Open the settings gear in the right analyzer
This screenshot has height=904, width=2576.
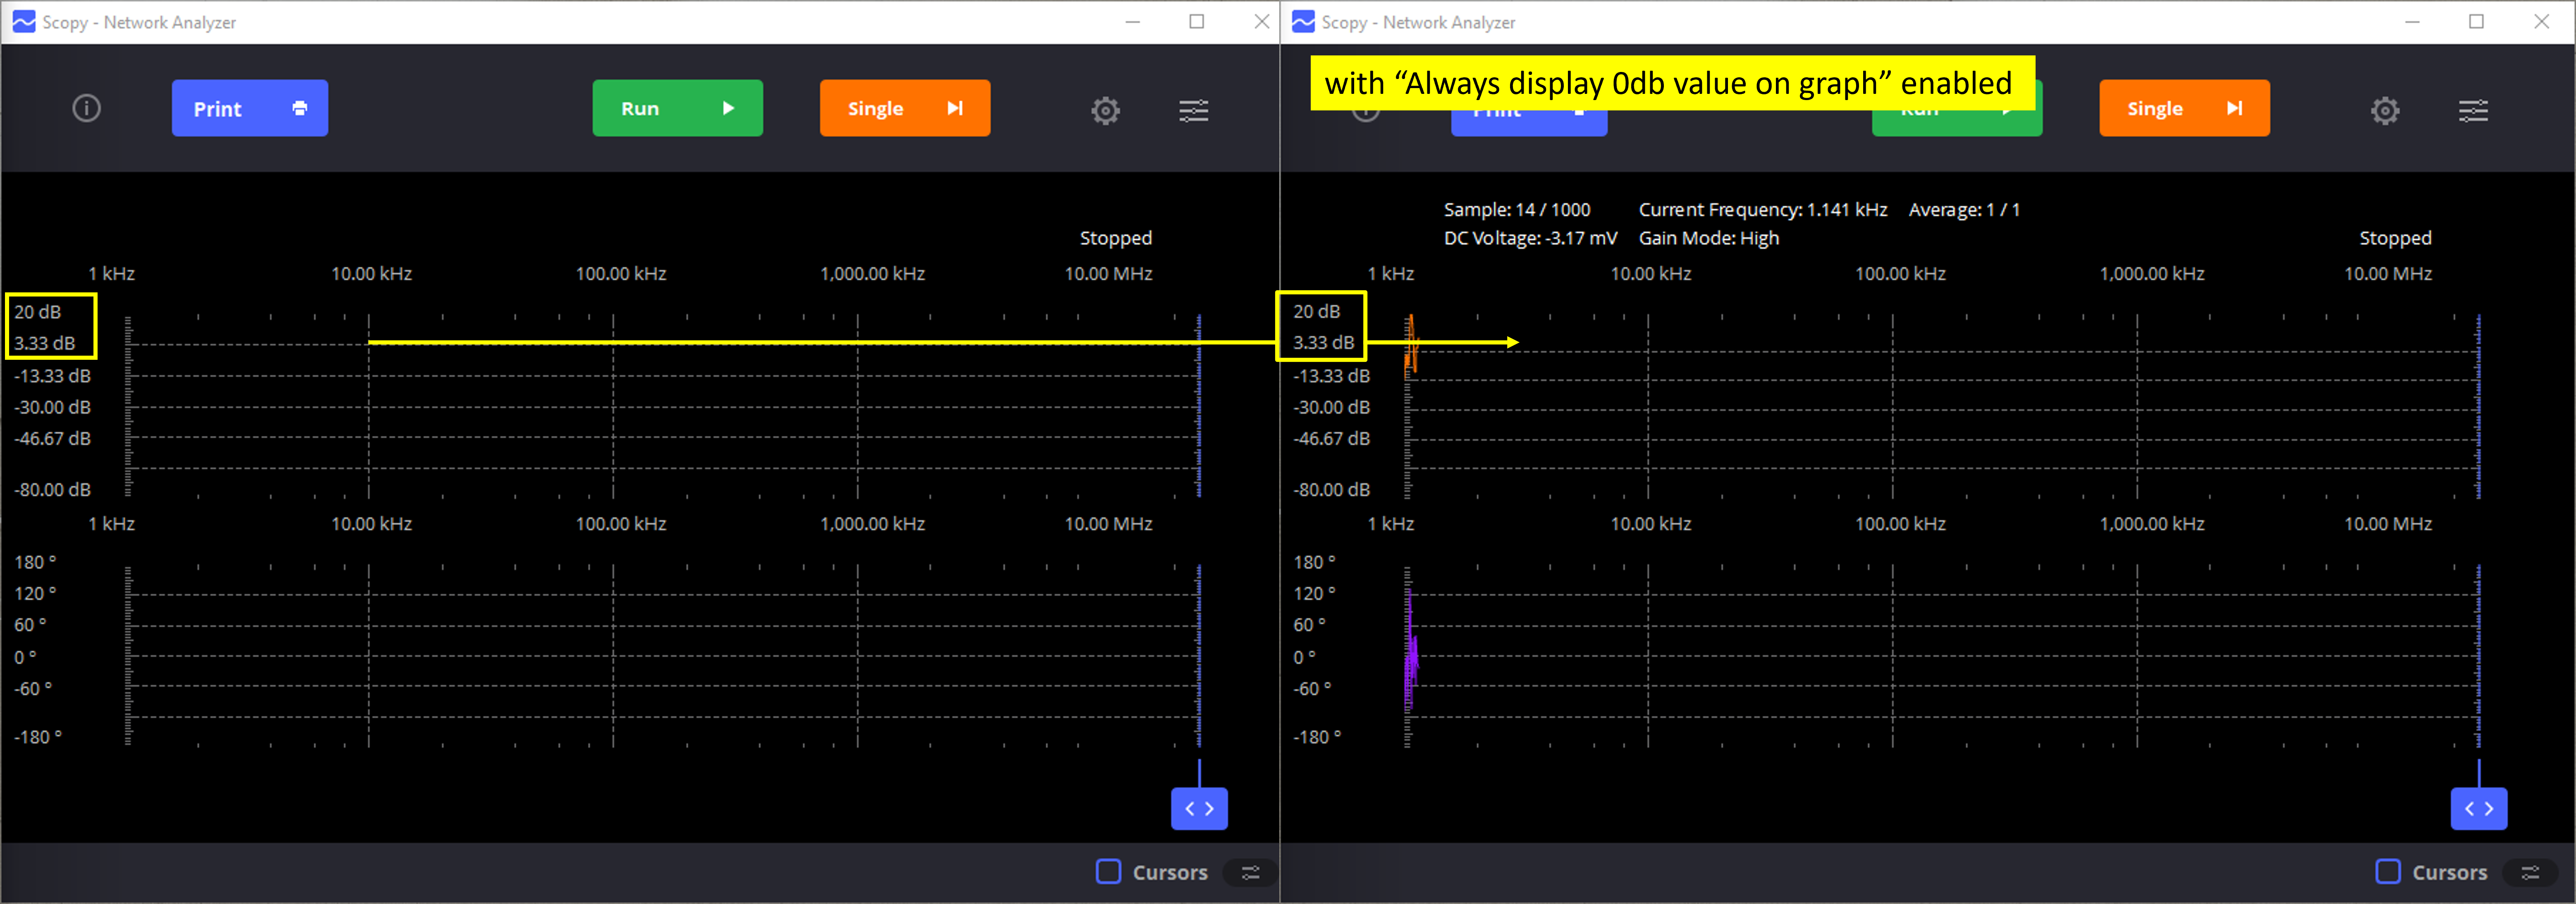[2385, 110]
